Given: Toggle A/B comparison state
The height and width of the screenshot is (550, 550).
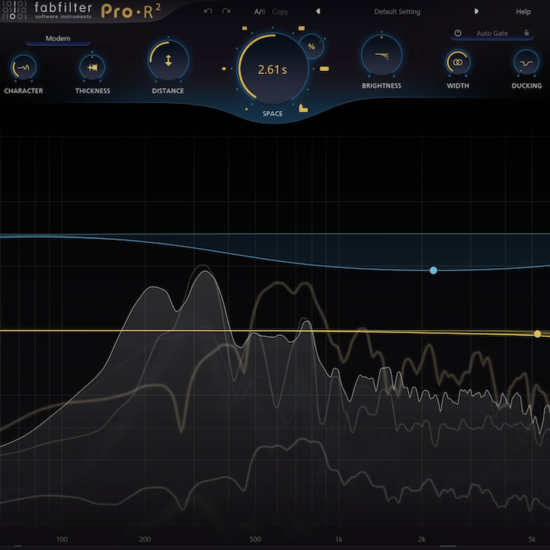Looking at the screenshot, I should tap(260, 12).
